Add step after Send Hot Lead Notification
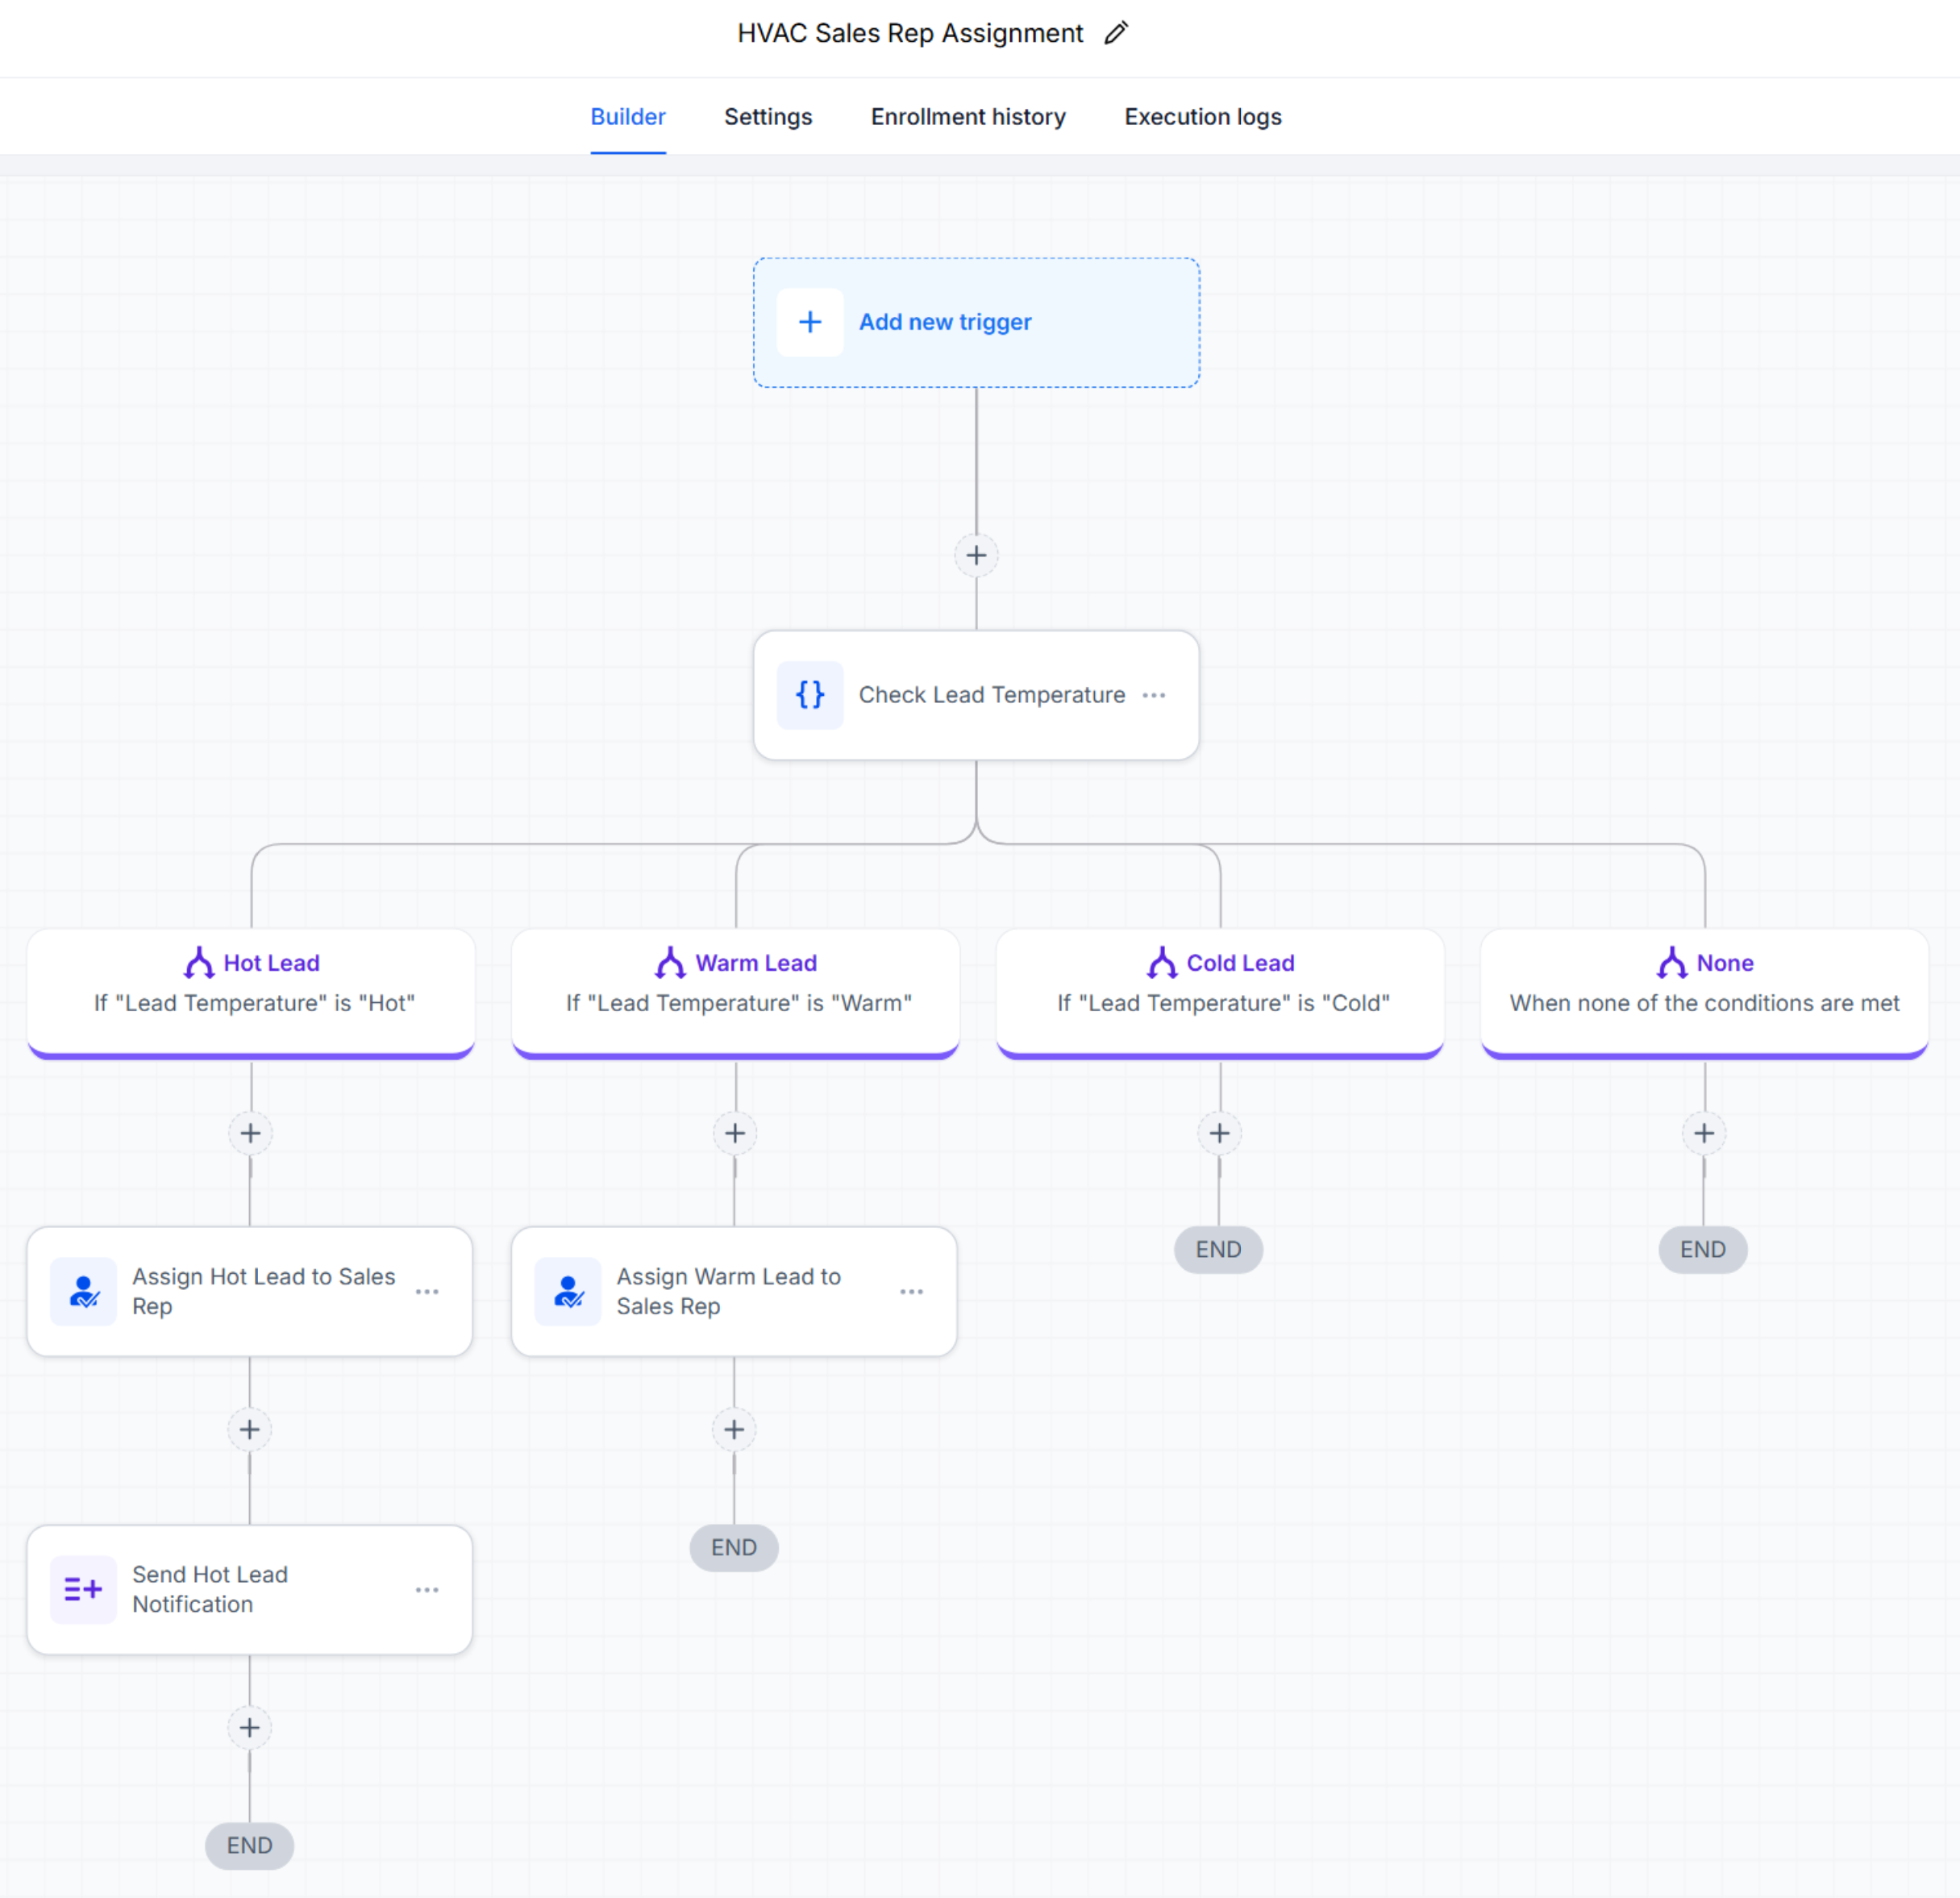The image size is (1960, 1898). tap(250, 1728)
